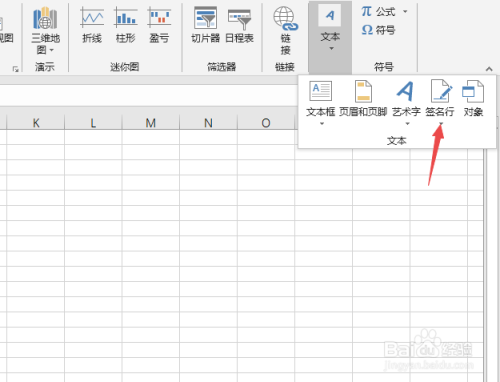Click the first cell under column M

click(151, 137)
